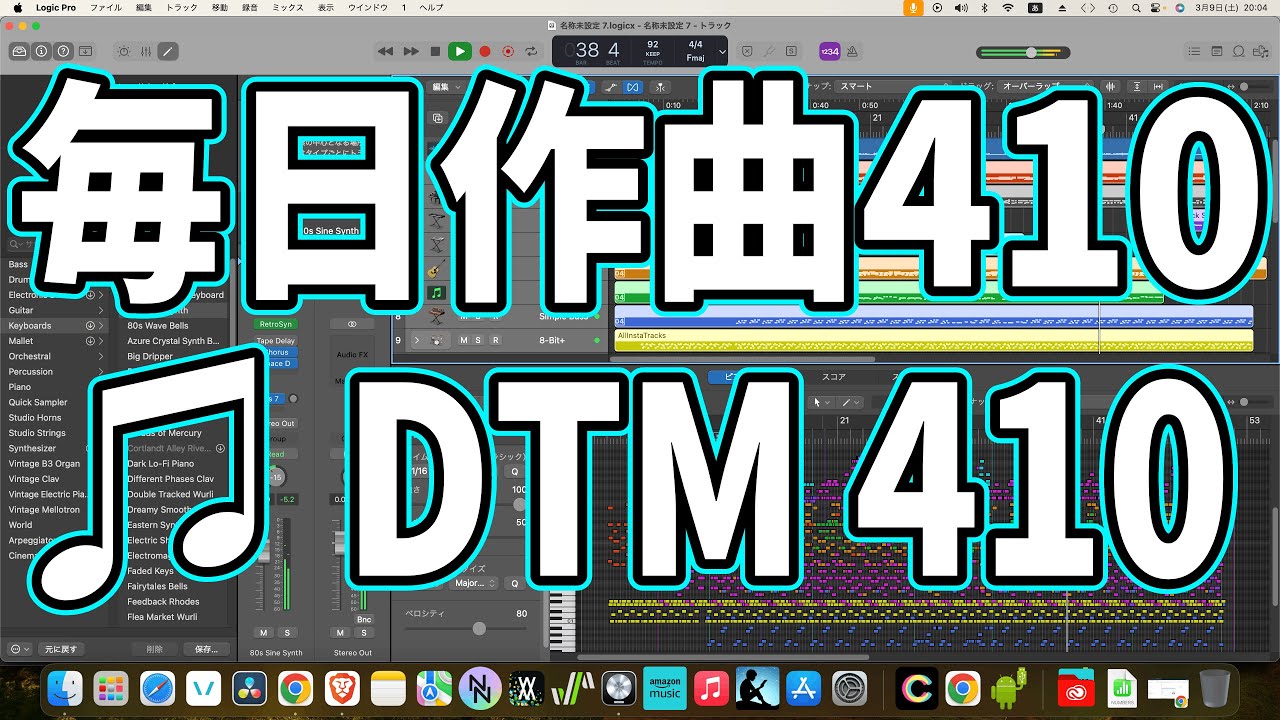Toggle Show Automation icon in tracks header

tap(610, 87)
